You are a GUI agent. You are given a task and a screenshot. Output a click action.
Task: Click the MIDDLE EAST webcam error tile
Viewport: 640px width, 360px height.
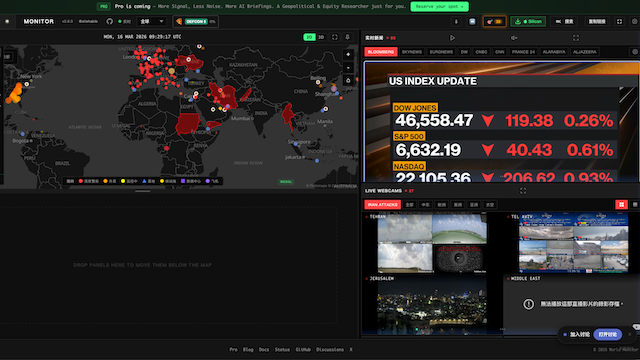click(571, 305)
